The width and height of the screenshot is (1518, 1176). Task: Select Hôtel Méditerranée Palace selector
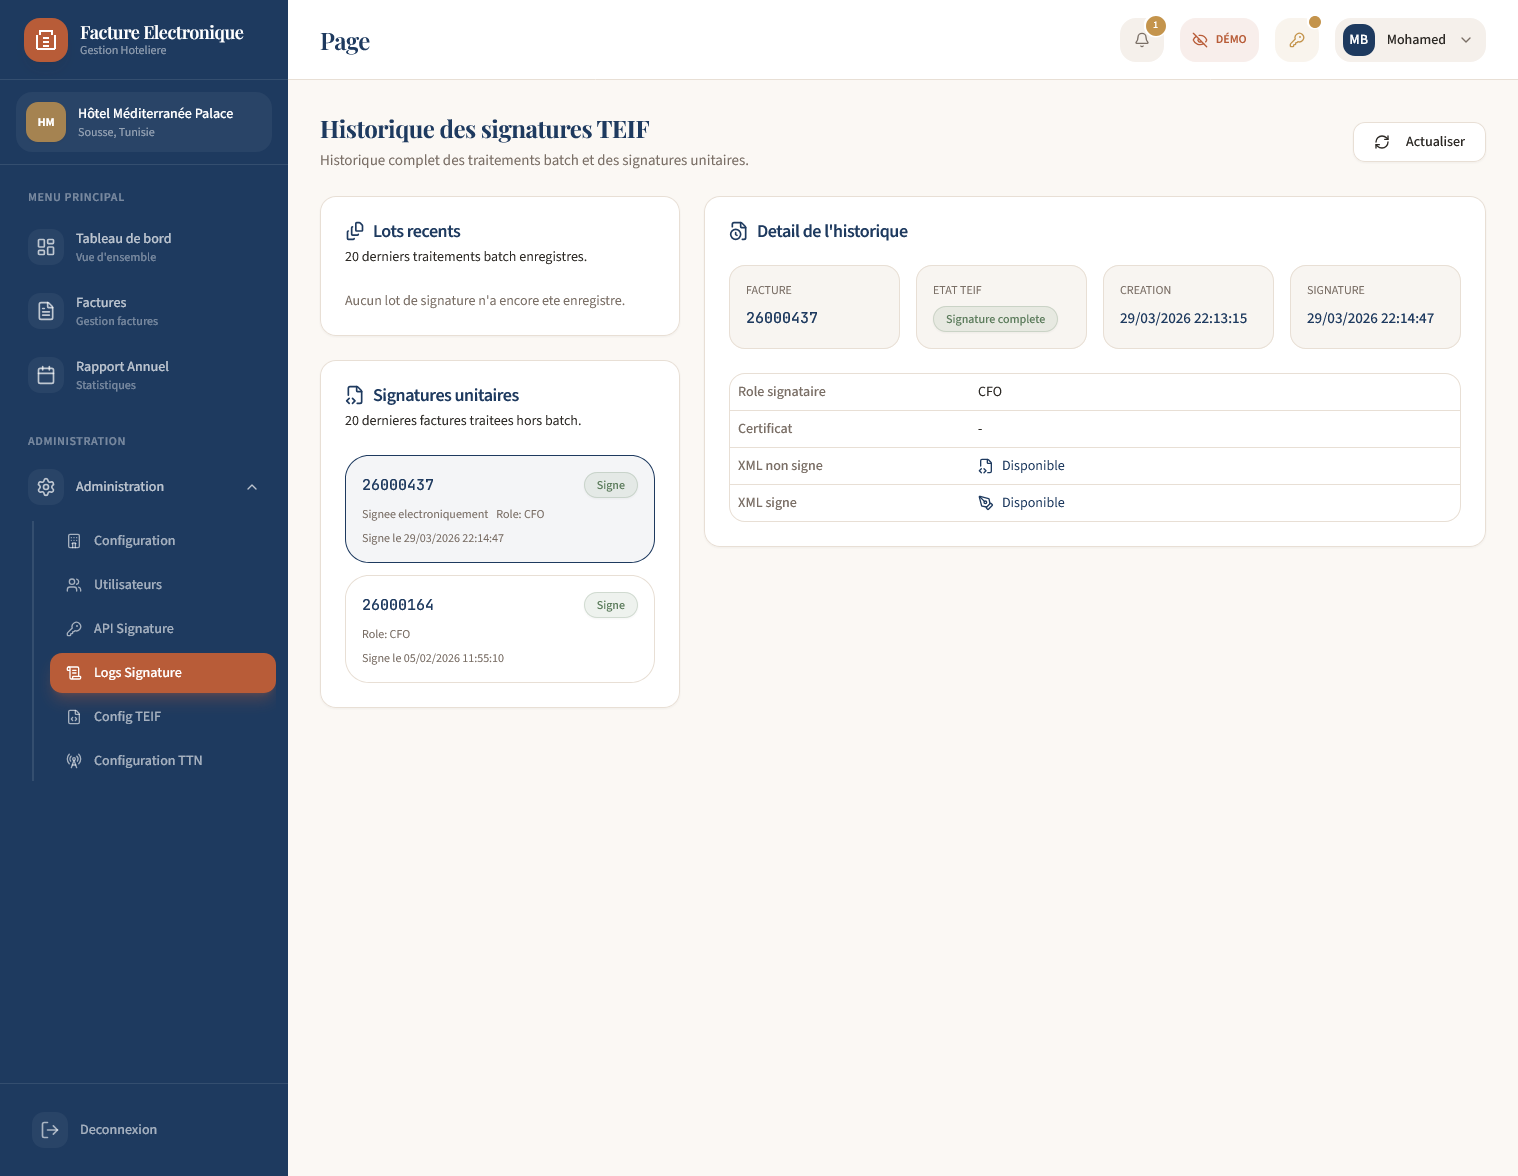(x=144, y=122)
